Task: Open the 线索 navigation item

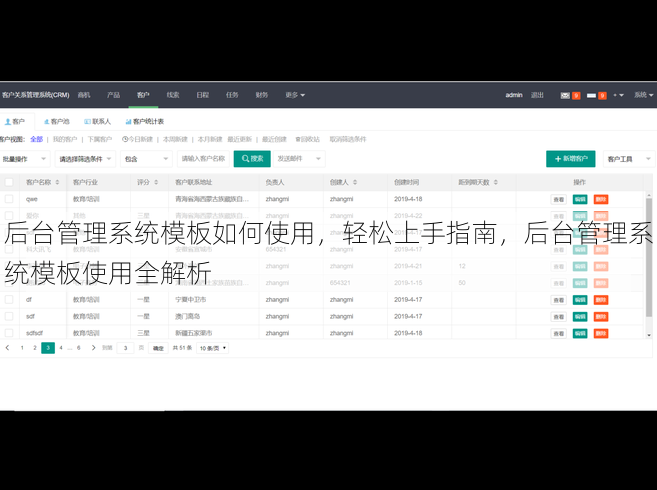Action: tap(173, 95)
